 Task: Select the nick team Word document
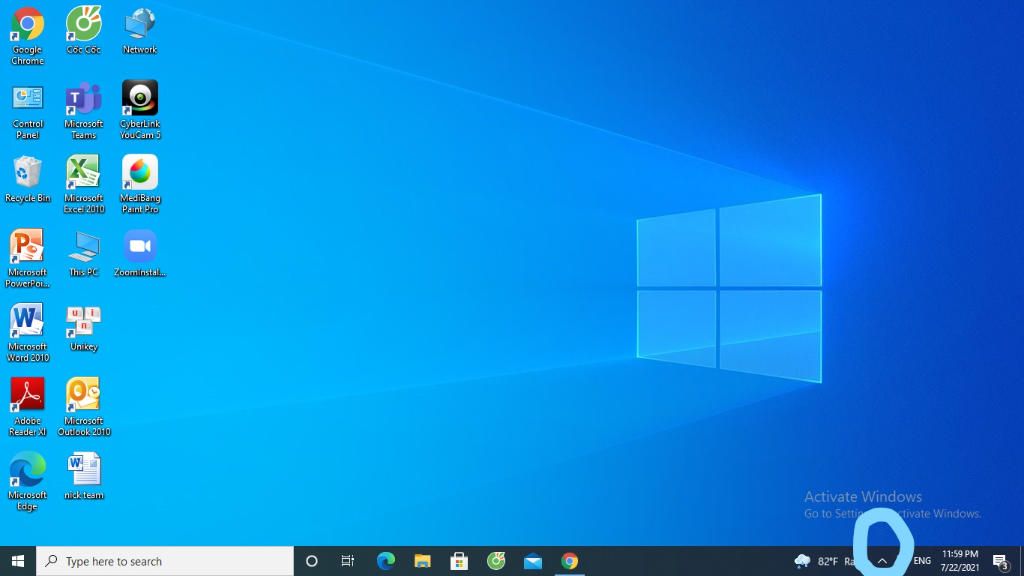point(84,477)
